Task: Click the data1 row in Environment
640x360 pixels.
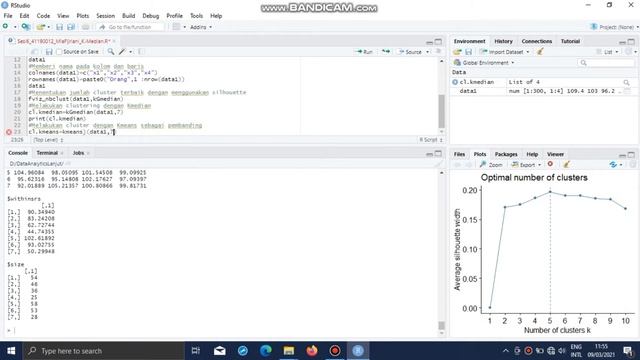Action: (x=543, y=91)
